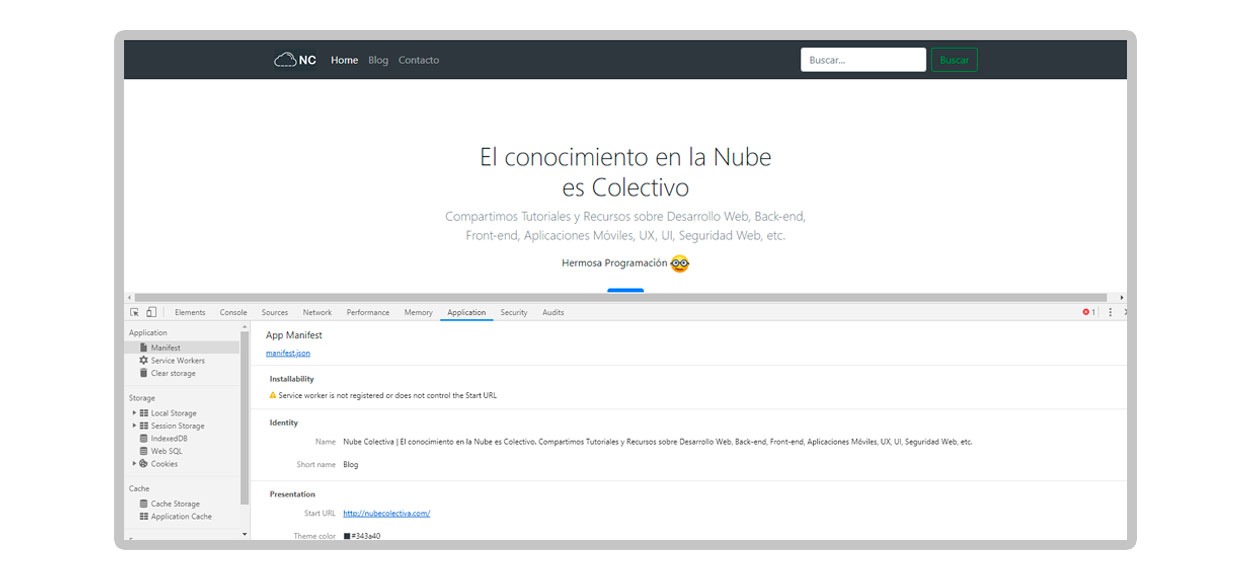The height and width of the screenshot is (580, 1250).
Task: Click the 'Blog' short name value
Action: tap(350, 464)
